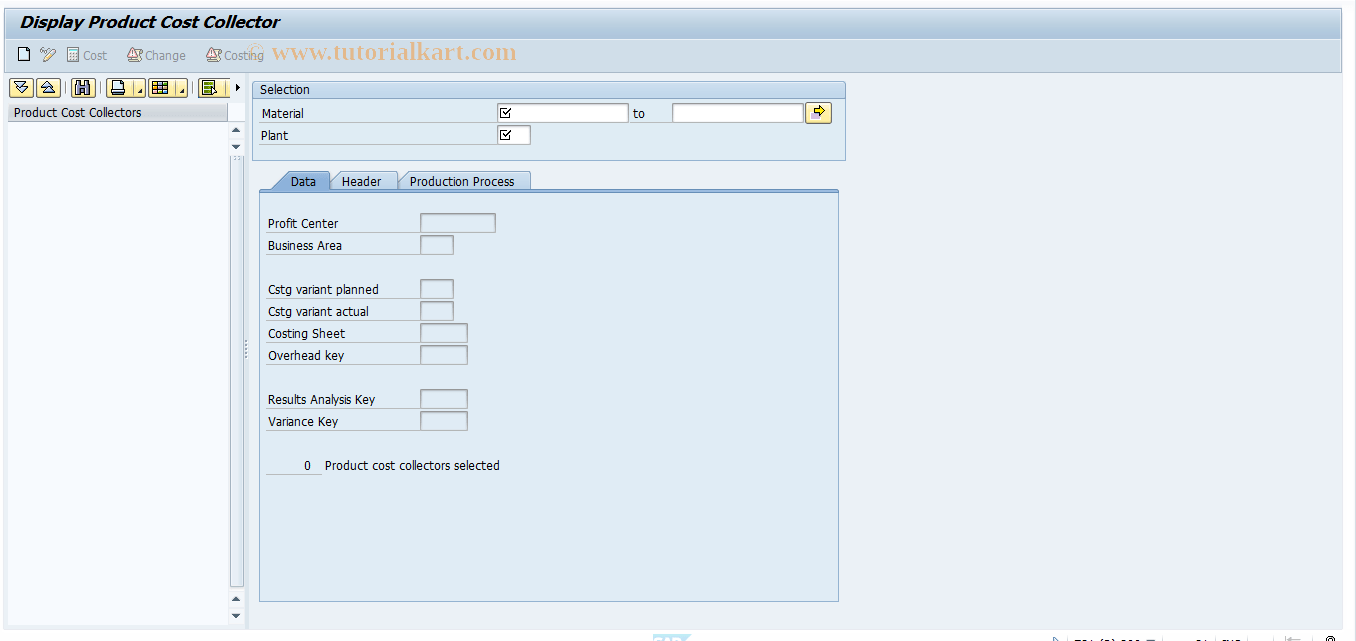This screenshot has height=641, width=1356.
Task: Select the Change pencil icon
Action: pos(47,54)
